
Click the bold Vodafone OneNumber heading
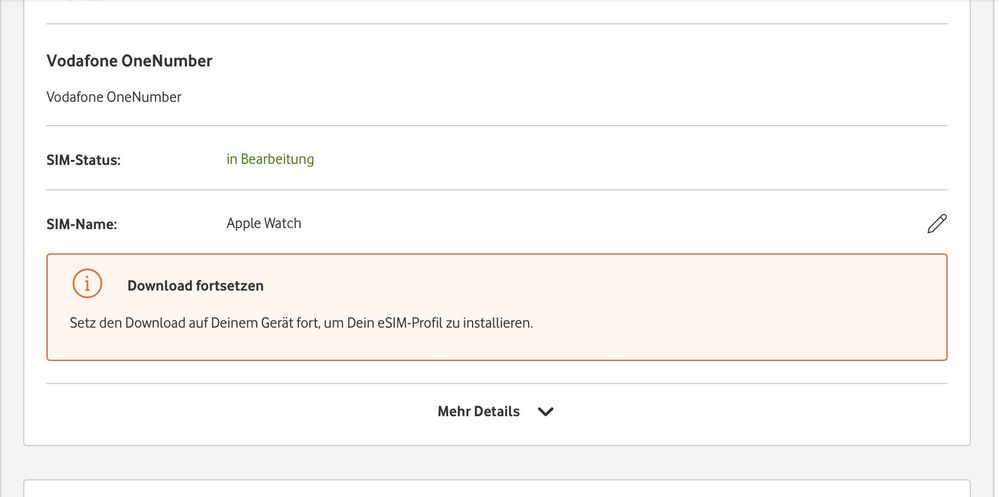(129, 61)
